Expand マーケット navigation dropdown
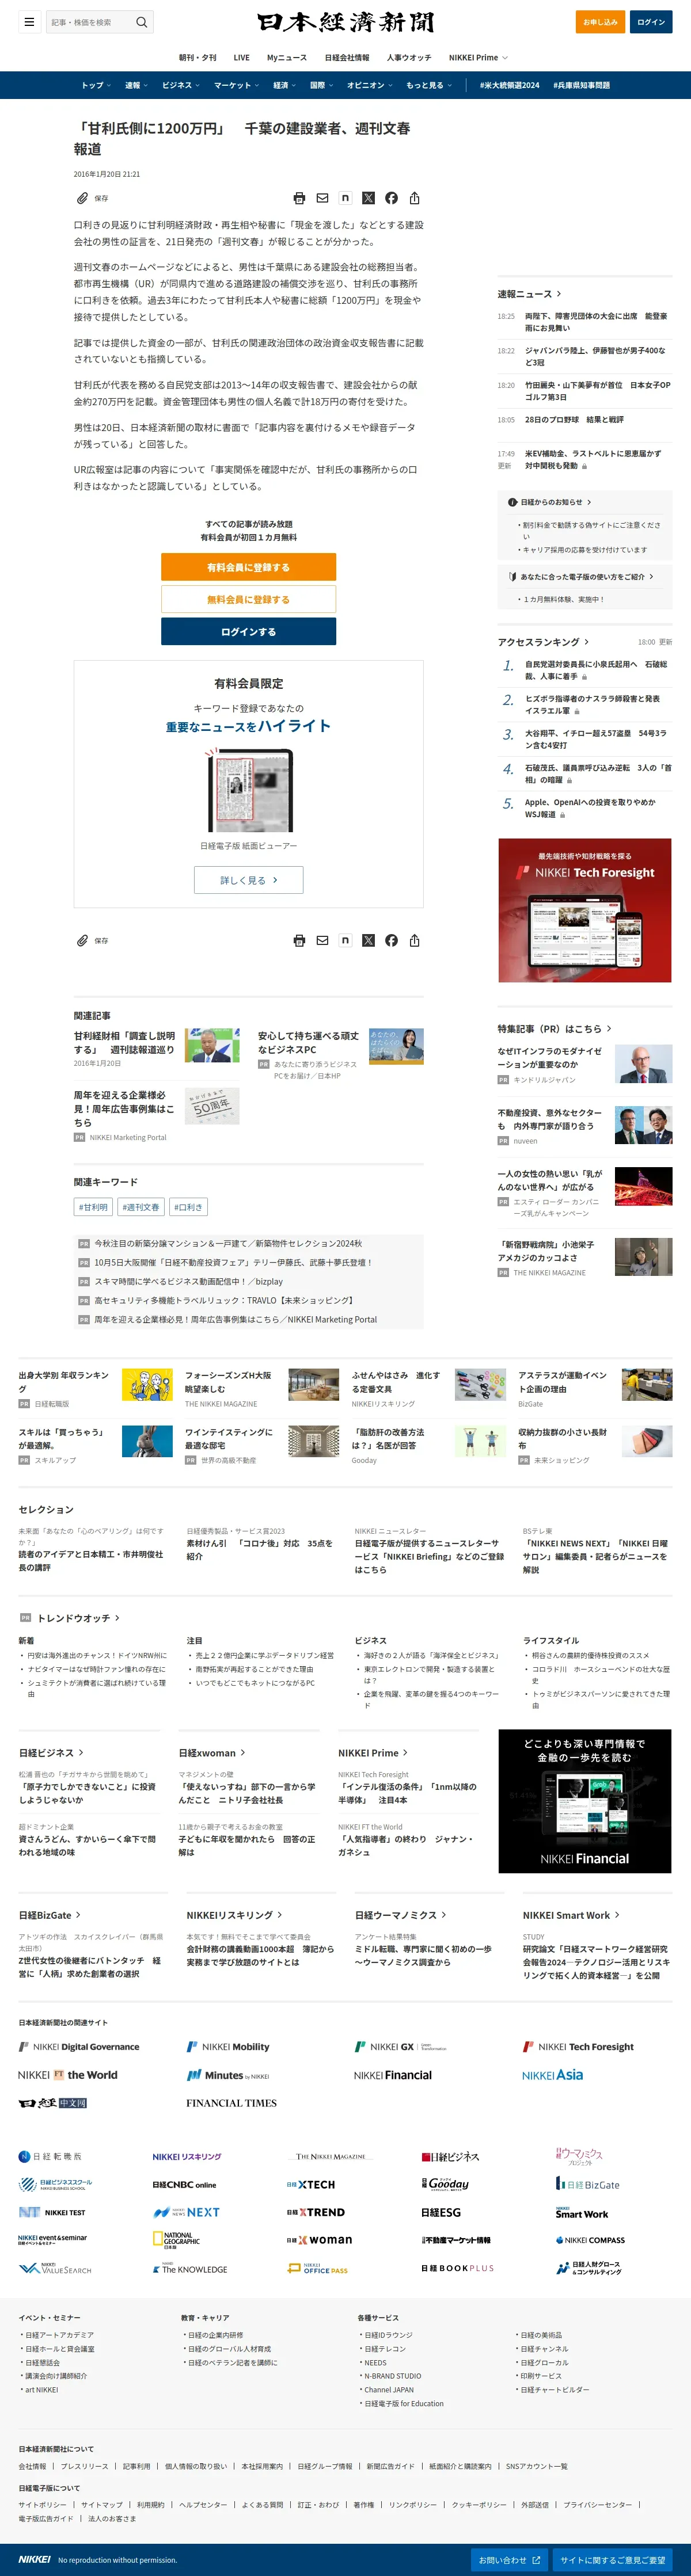The height and width of the screenshot is (2576, 691). click(x=236, y=85)
